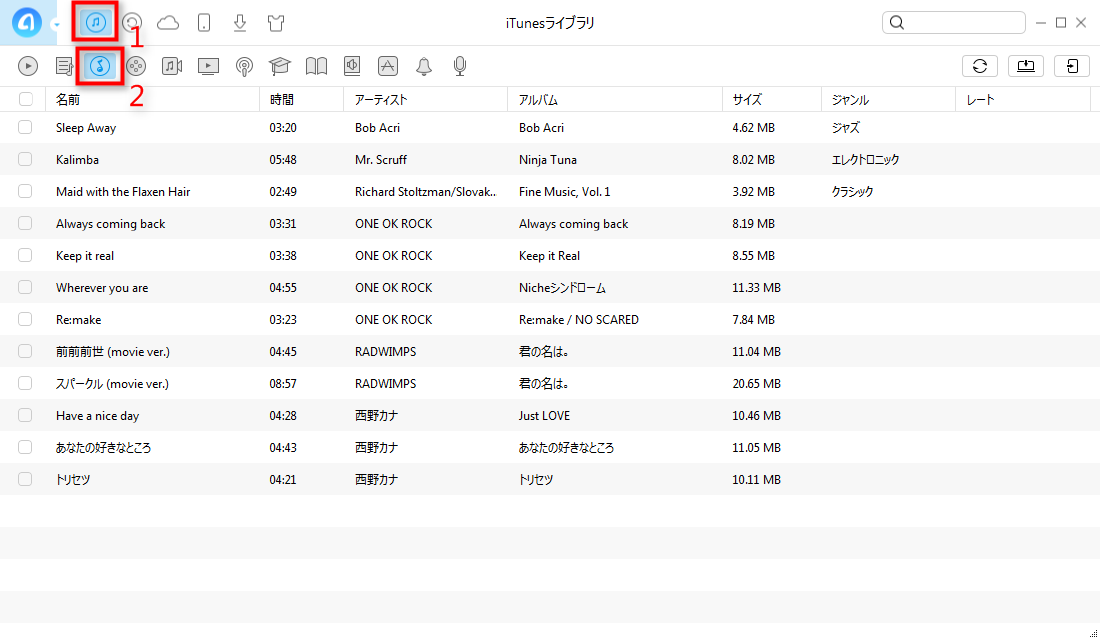Tick the スパークル (movie ver.) checkbox
Viewport: 1100px width, 640px height.
(25, 383)
